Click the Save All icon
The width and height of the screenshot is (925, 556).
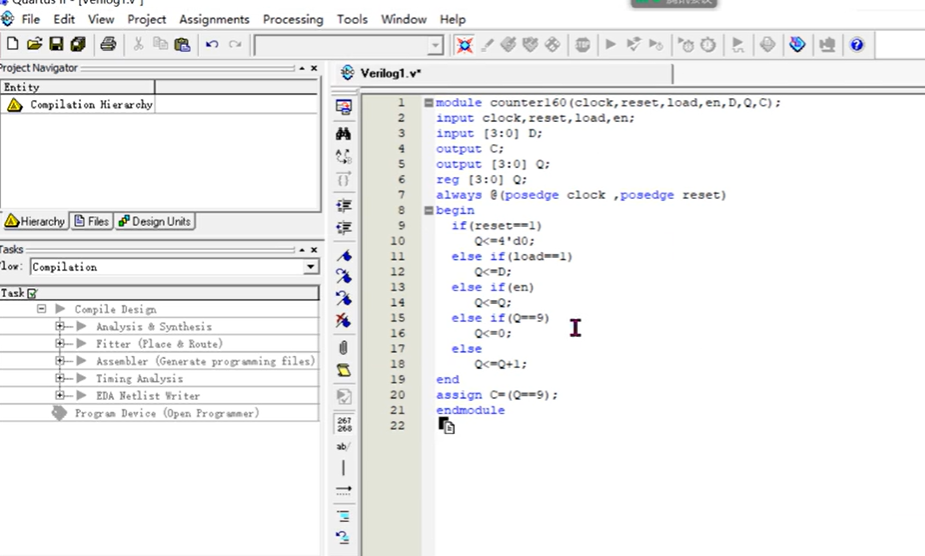(x=78, y=44)
